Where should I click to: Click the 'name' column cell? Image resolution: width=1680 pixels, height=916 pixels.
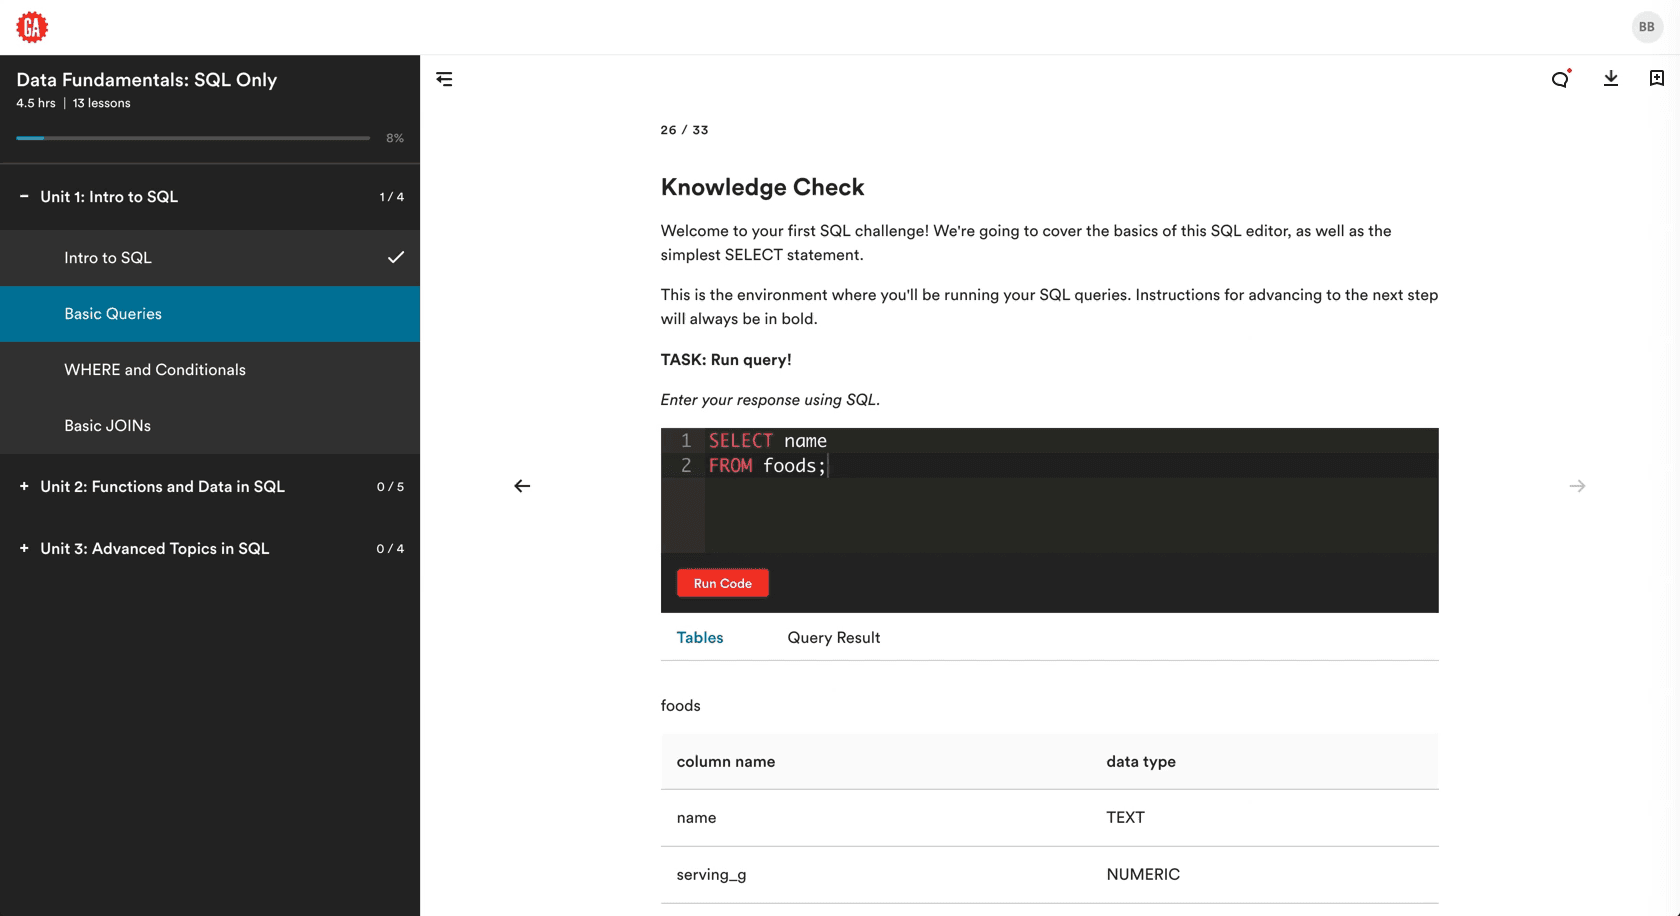coord(696,818)
